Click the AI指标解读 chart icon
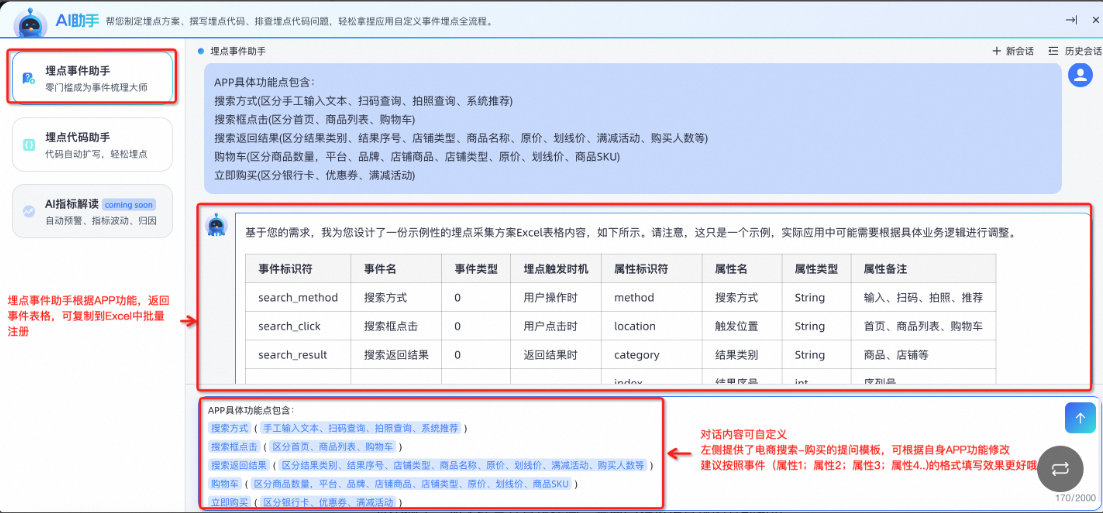 [29, 211]
